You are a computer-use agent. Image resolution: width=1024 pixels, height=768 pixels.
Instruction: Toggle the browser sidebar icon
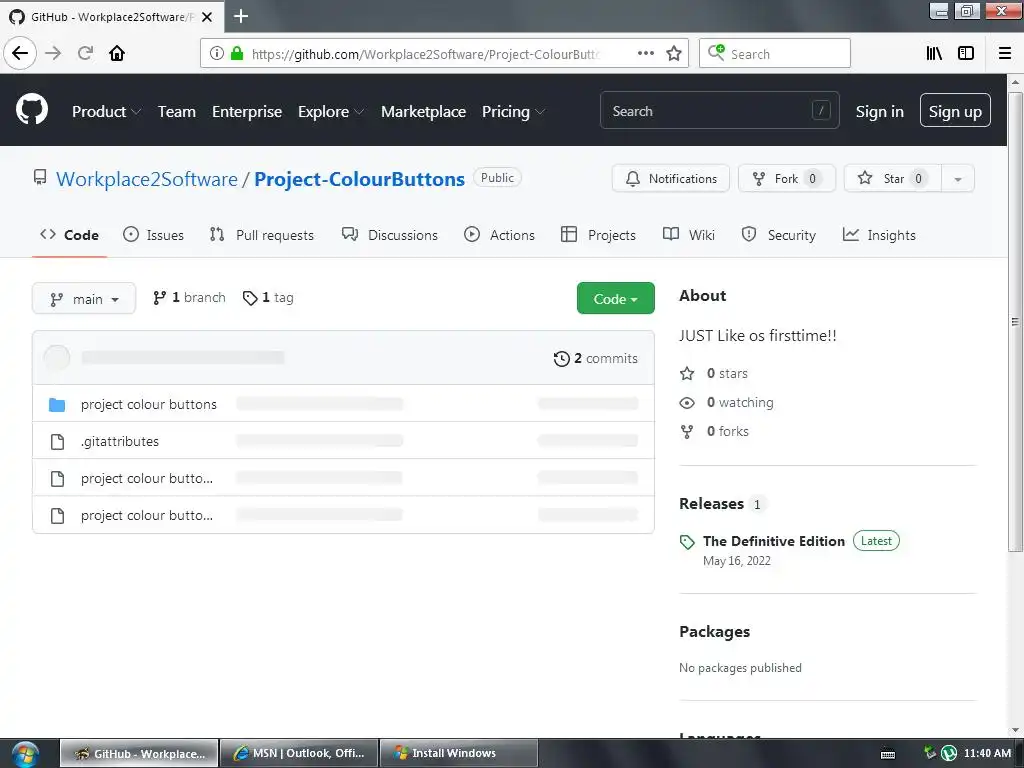pyautogui.click(x=966, y=53)
